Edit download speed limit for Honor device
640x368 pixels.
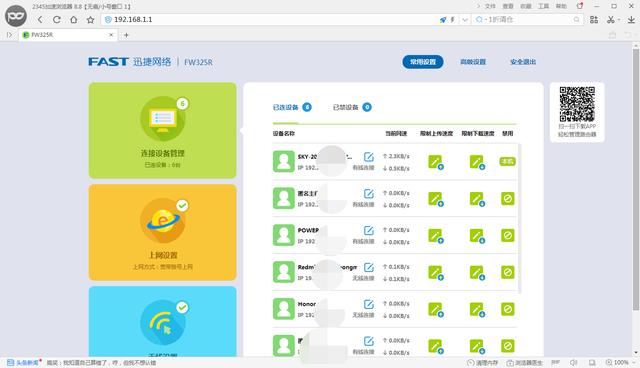tap(477, 310)
